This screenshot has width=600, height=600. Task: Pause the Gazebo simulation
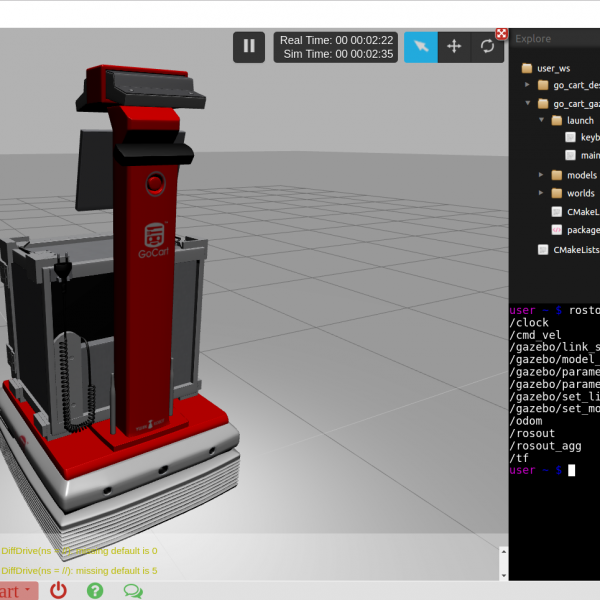click(249, 47)
